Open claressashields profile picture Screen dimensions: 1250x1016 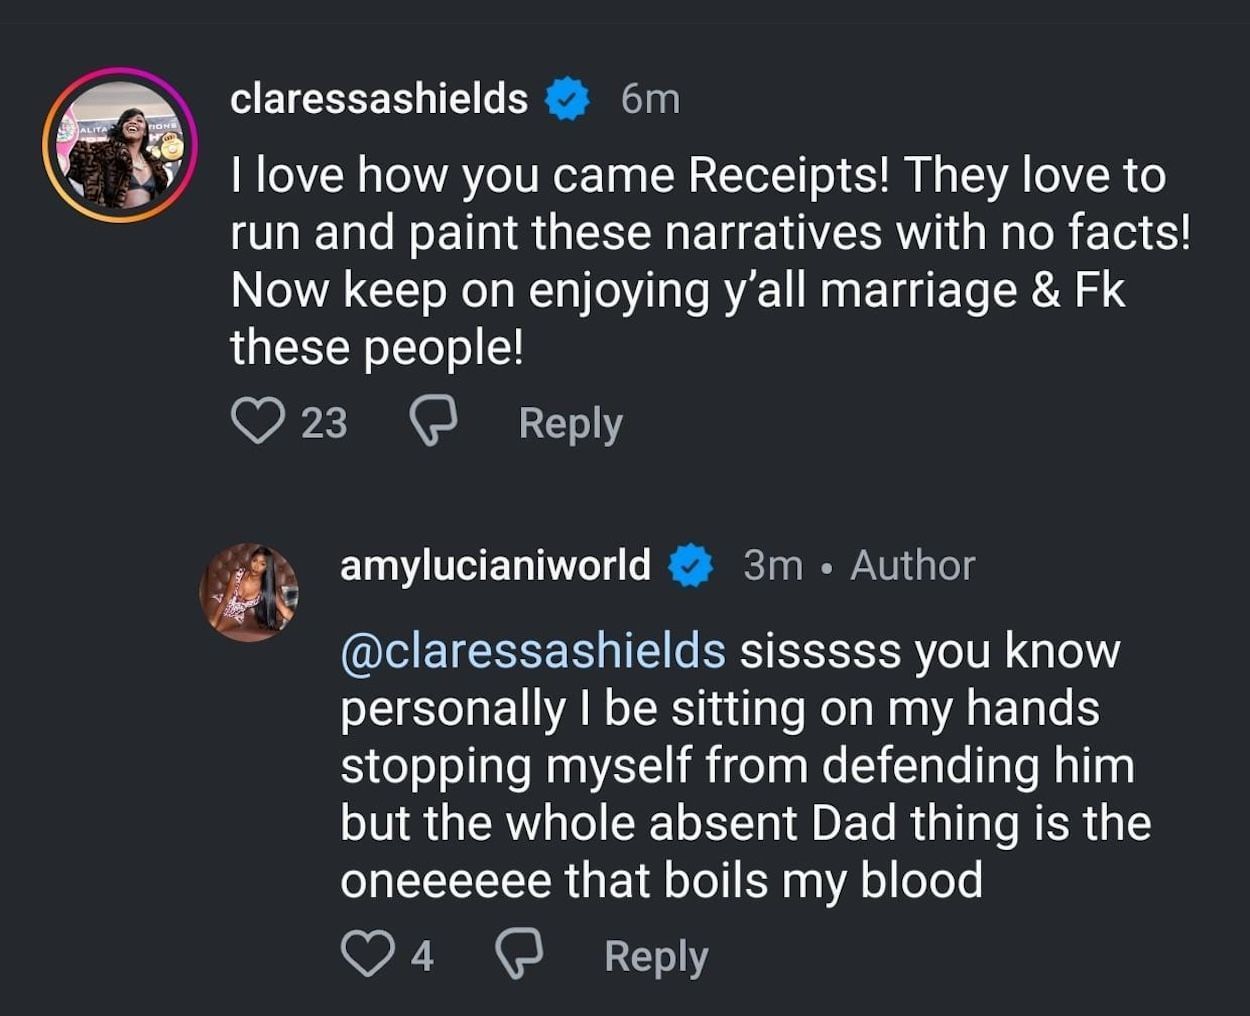120,145
